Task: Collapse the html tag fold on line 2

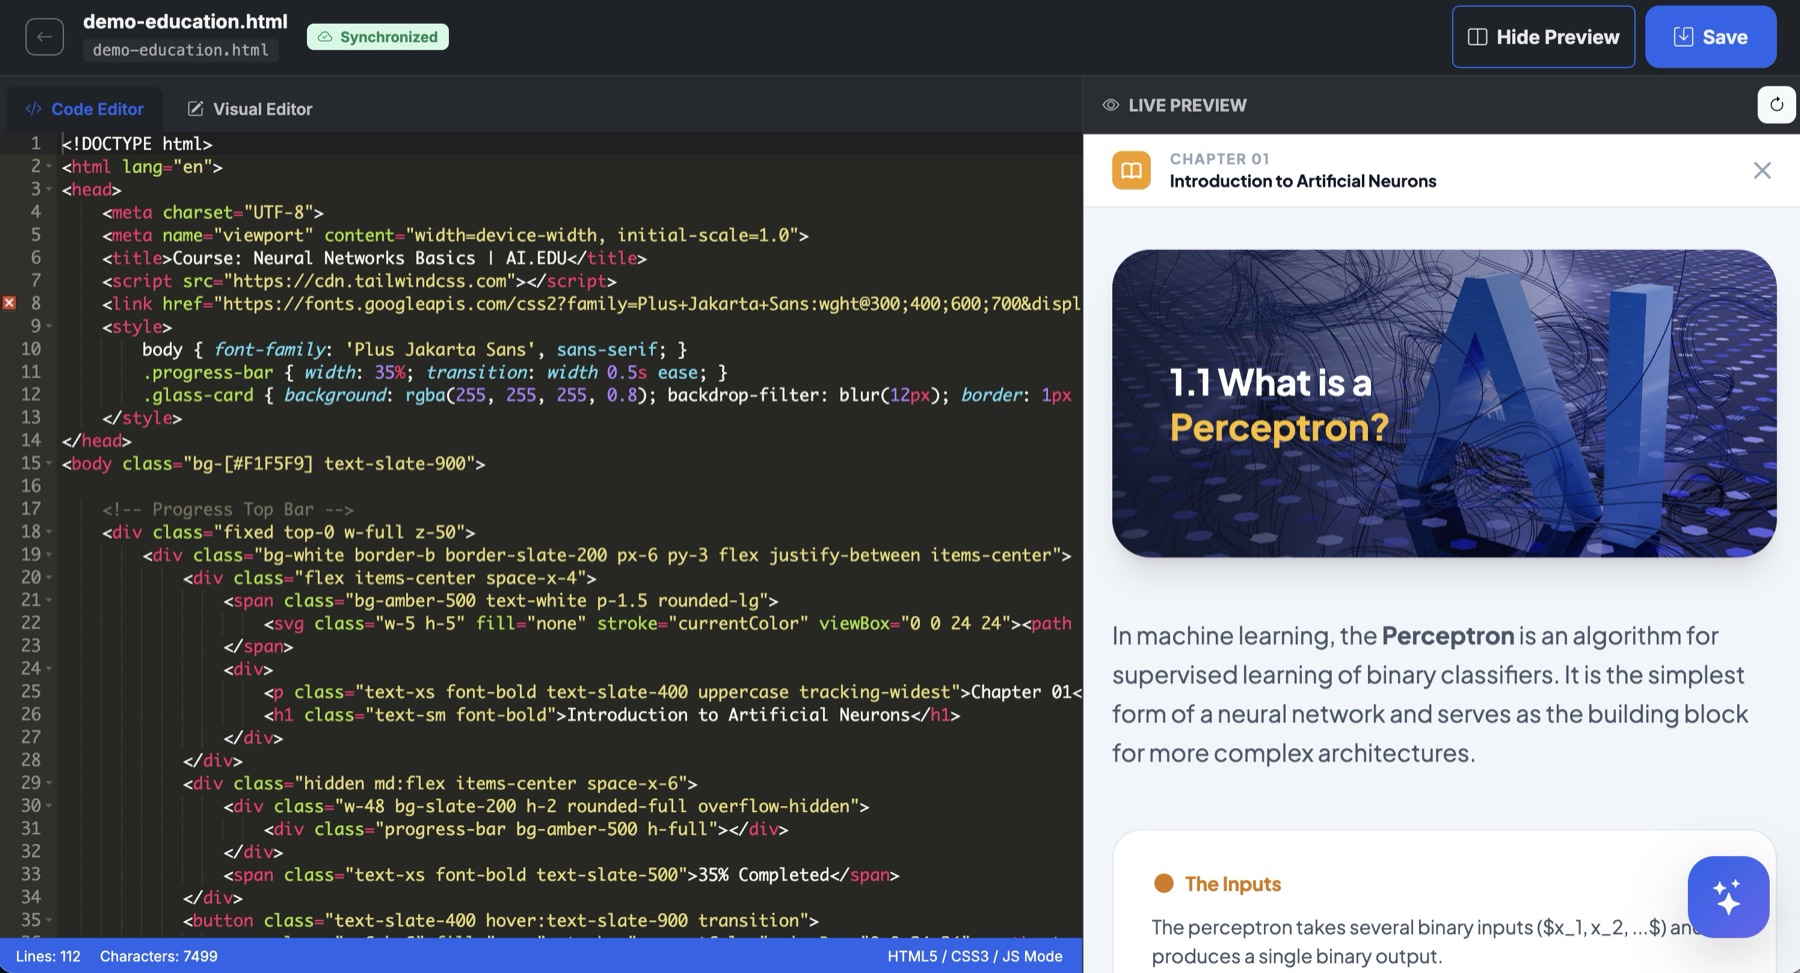Action: tap(49, 167)
